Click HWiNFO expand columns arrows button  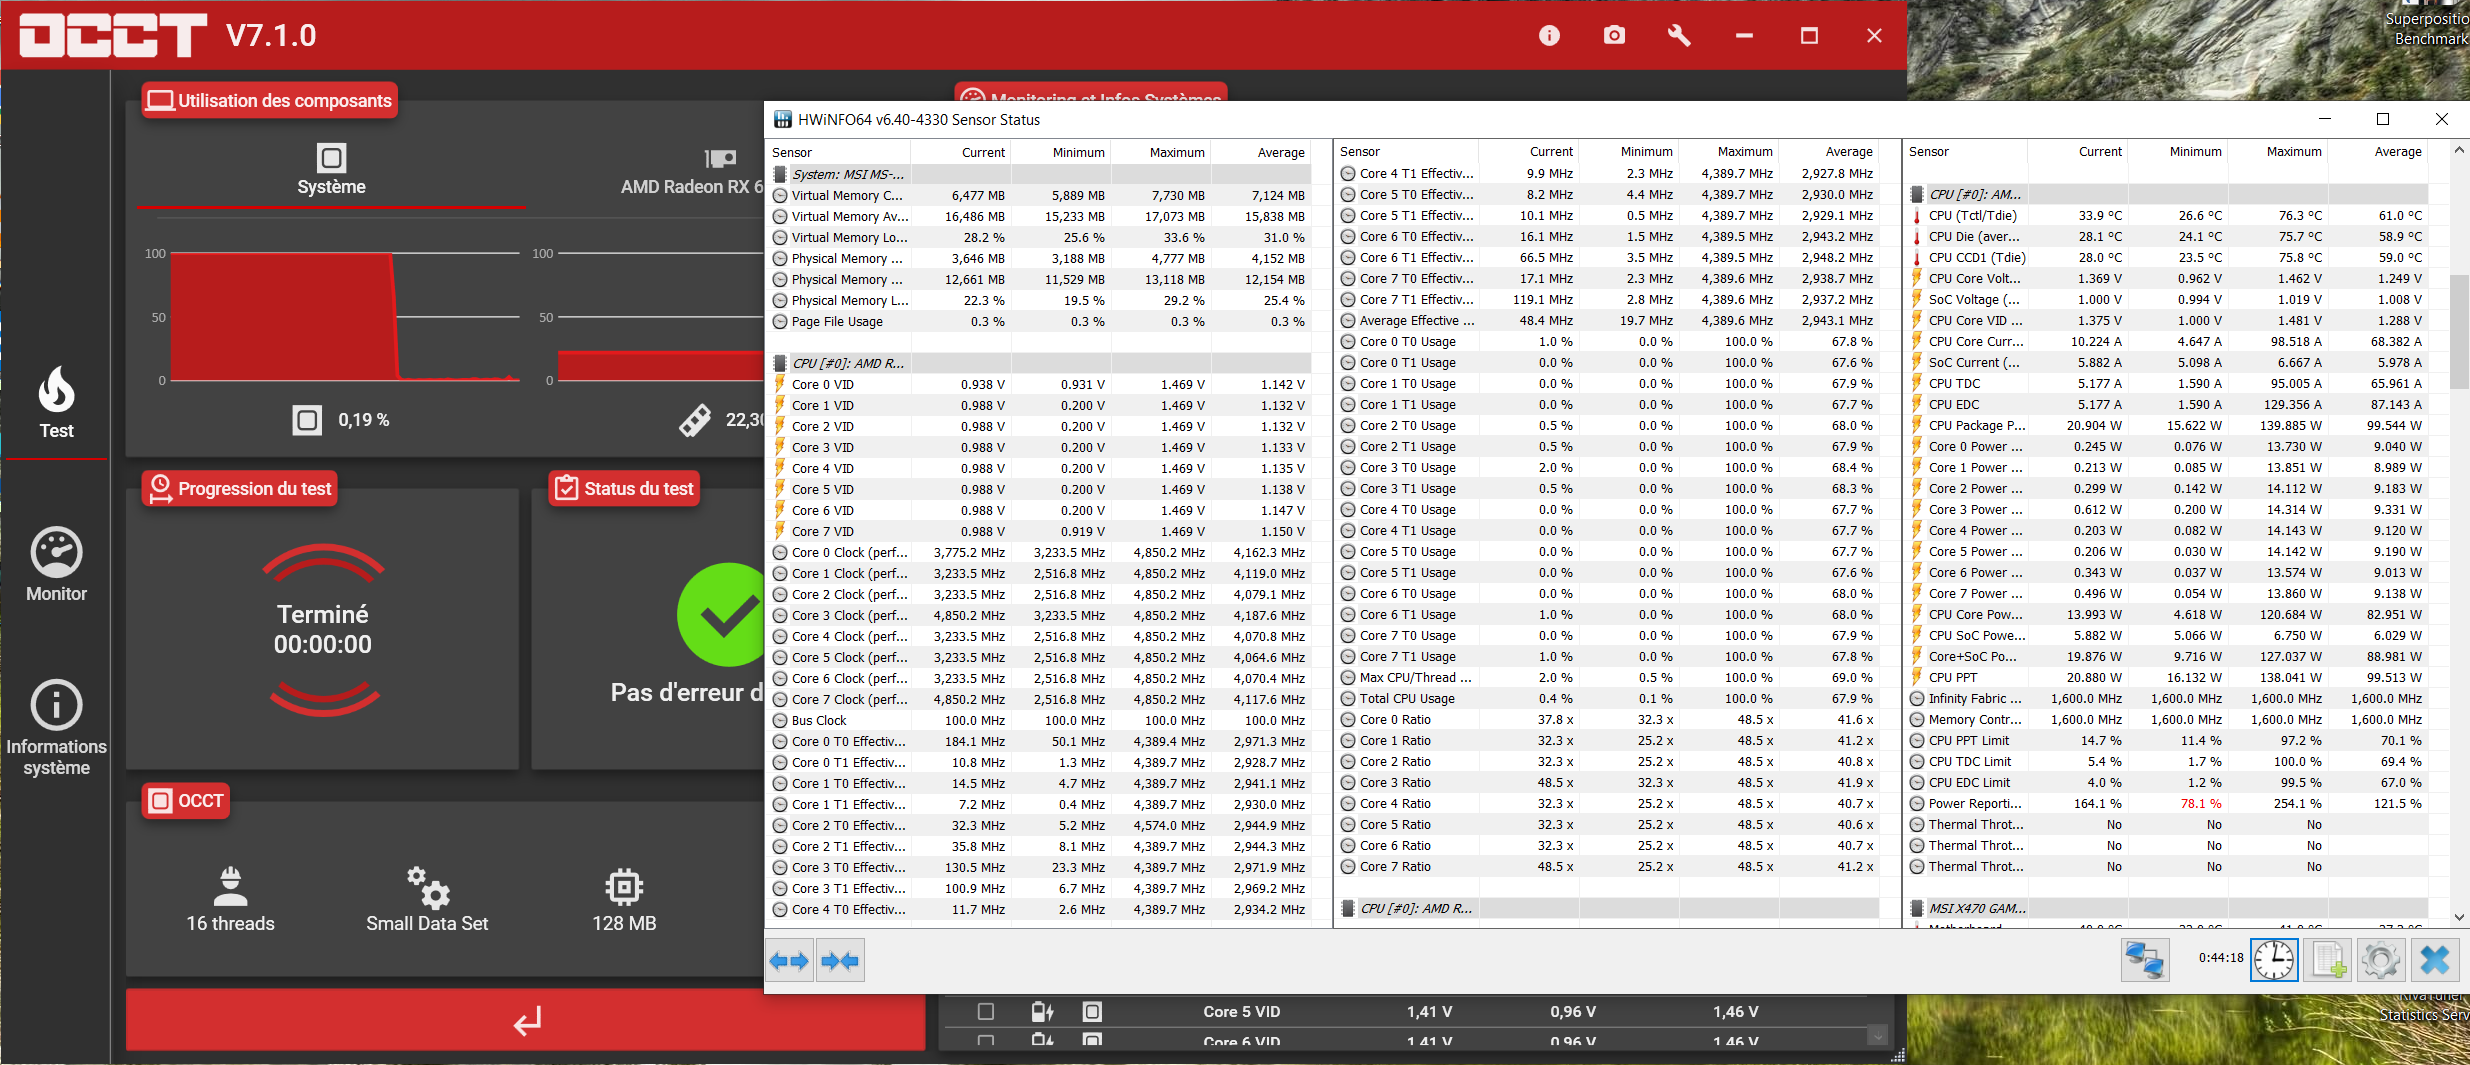(789, 961)
